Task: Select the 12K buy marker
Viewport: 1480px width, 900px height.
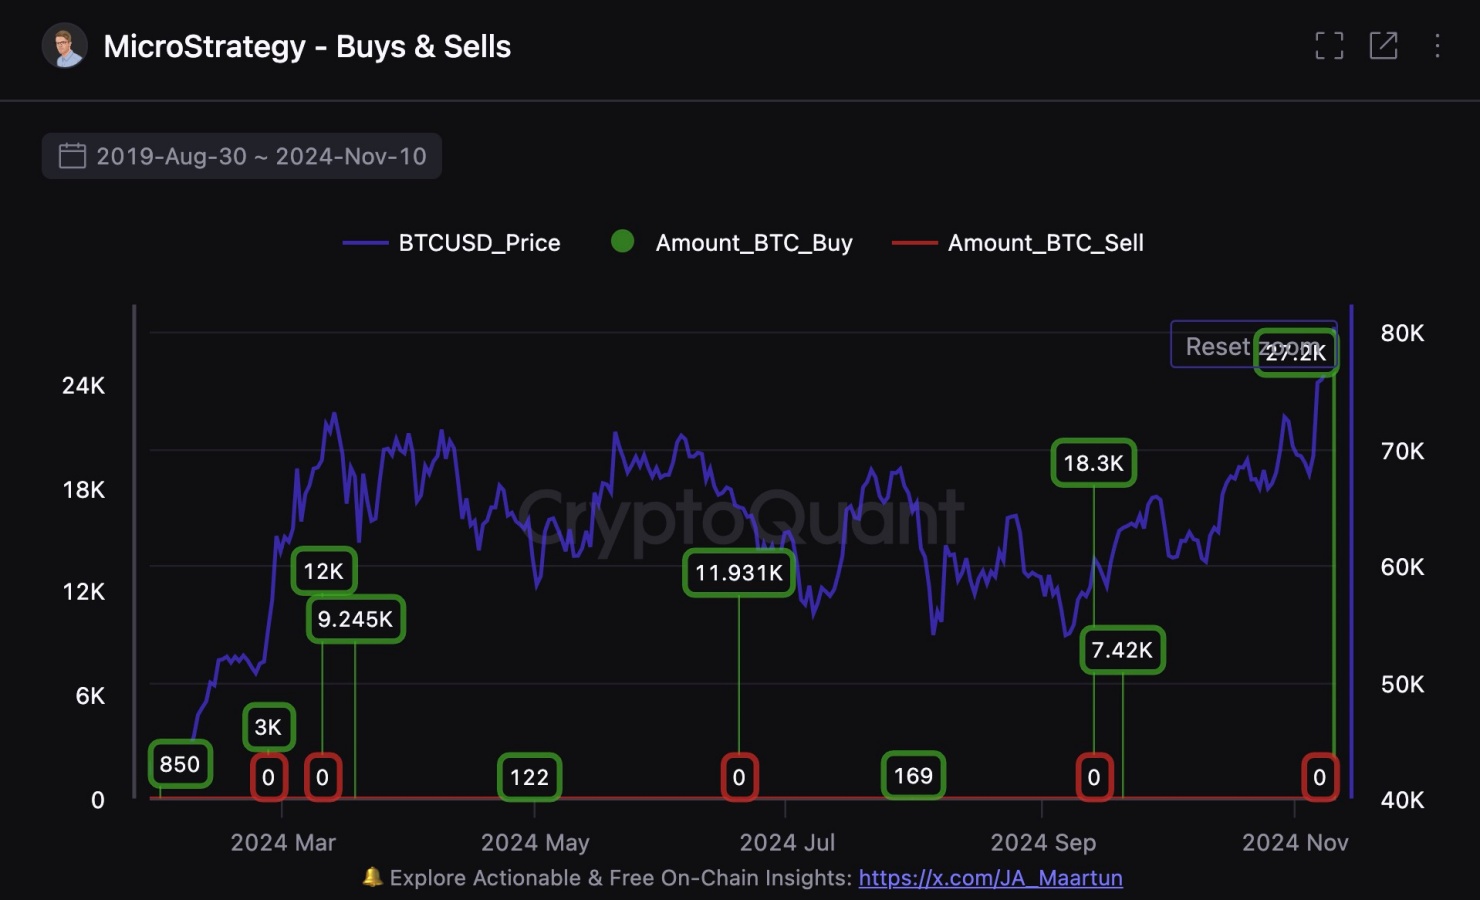Action: click(x=323, y=571)
